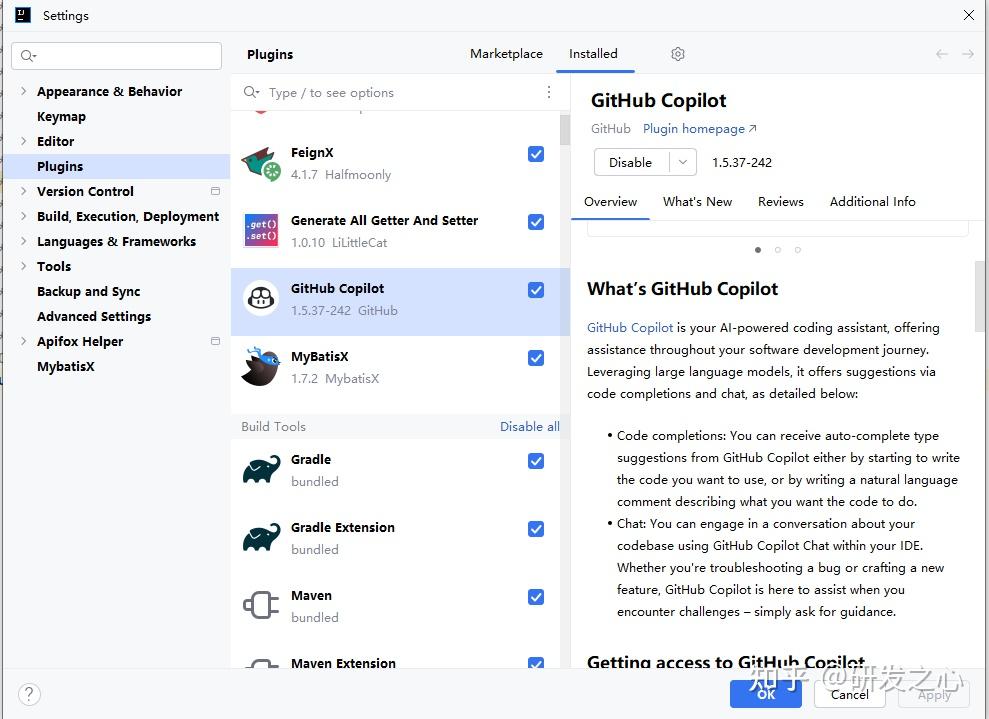Click the Generate All Getter And Setter icon
The width and height of the screenshot is (989, 719).
(262, 231)
